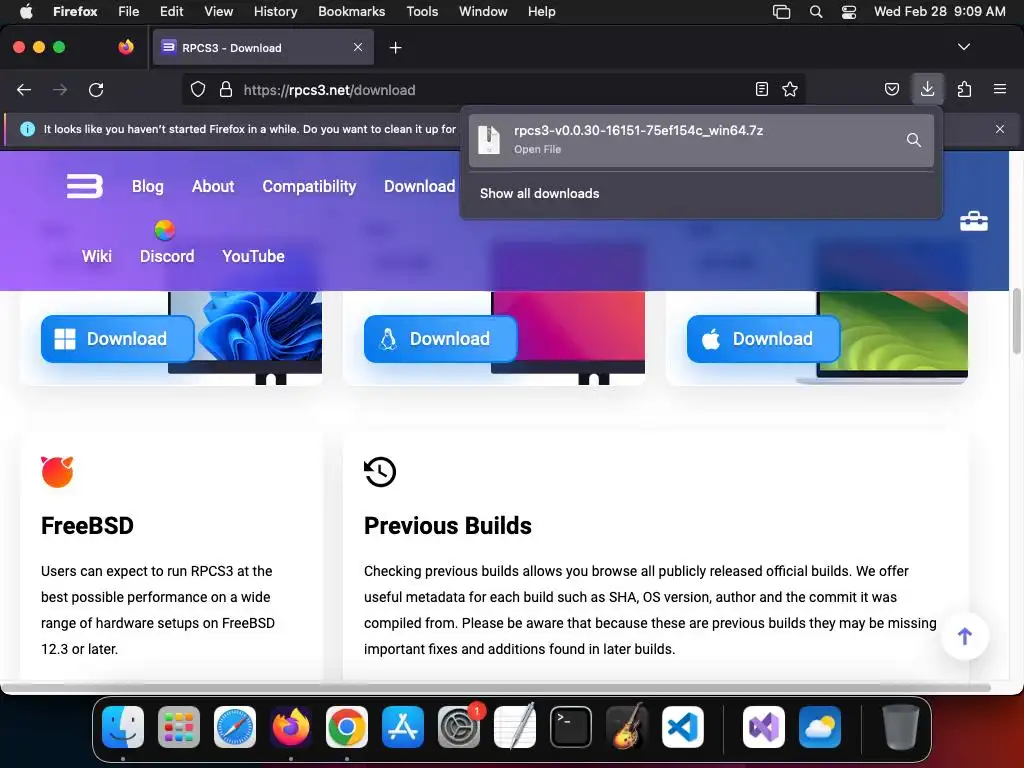The image size is (1024, 768).
Task: Open the toolbox icon in site header
Action: [x=974, y=221]
